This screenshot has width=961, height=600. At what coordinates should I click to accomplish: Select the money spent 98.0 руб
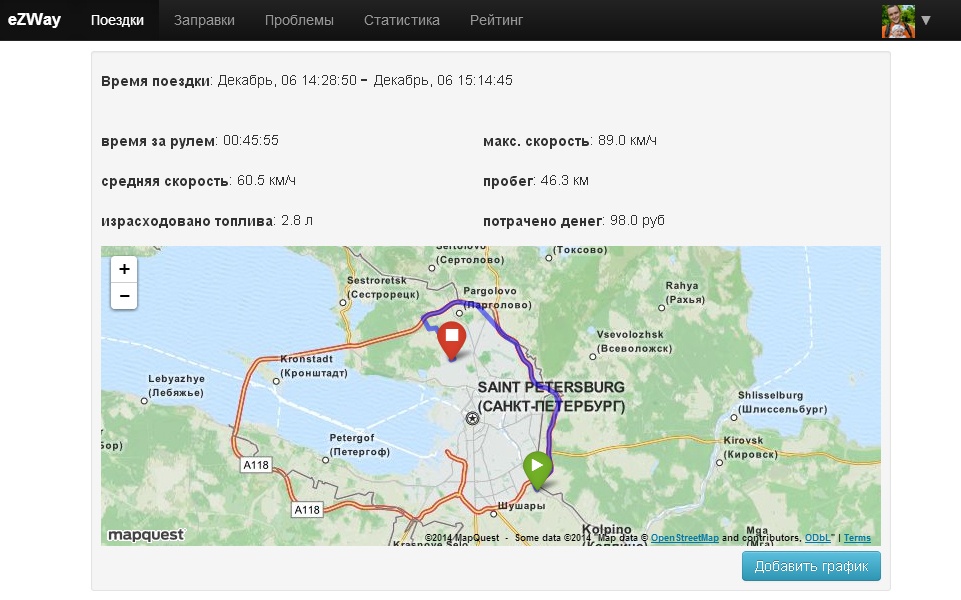click(x=637, y=220)
